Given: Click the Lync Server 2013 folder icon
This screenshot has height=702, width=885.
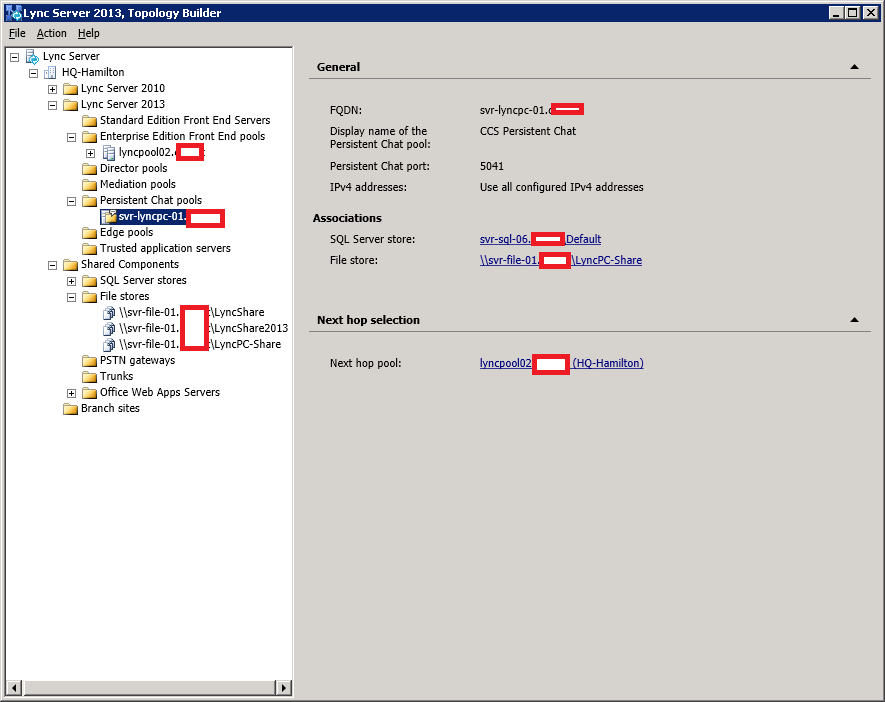Looking at the screenshot, I should pos(71,104).
